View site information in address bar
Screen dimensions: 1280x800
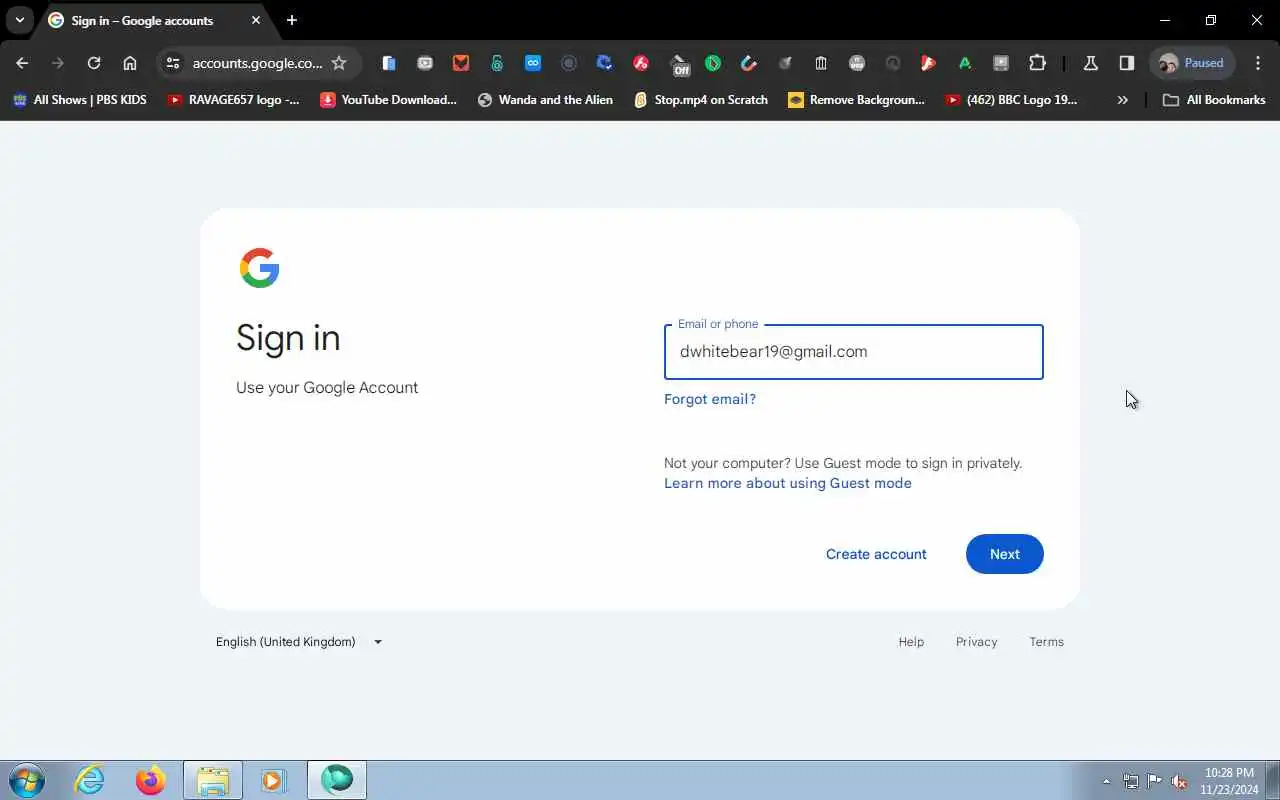(x=173, y=63)
